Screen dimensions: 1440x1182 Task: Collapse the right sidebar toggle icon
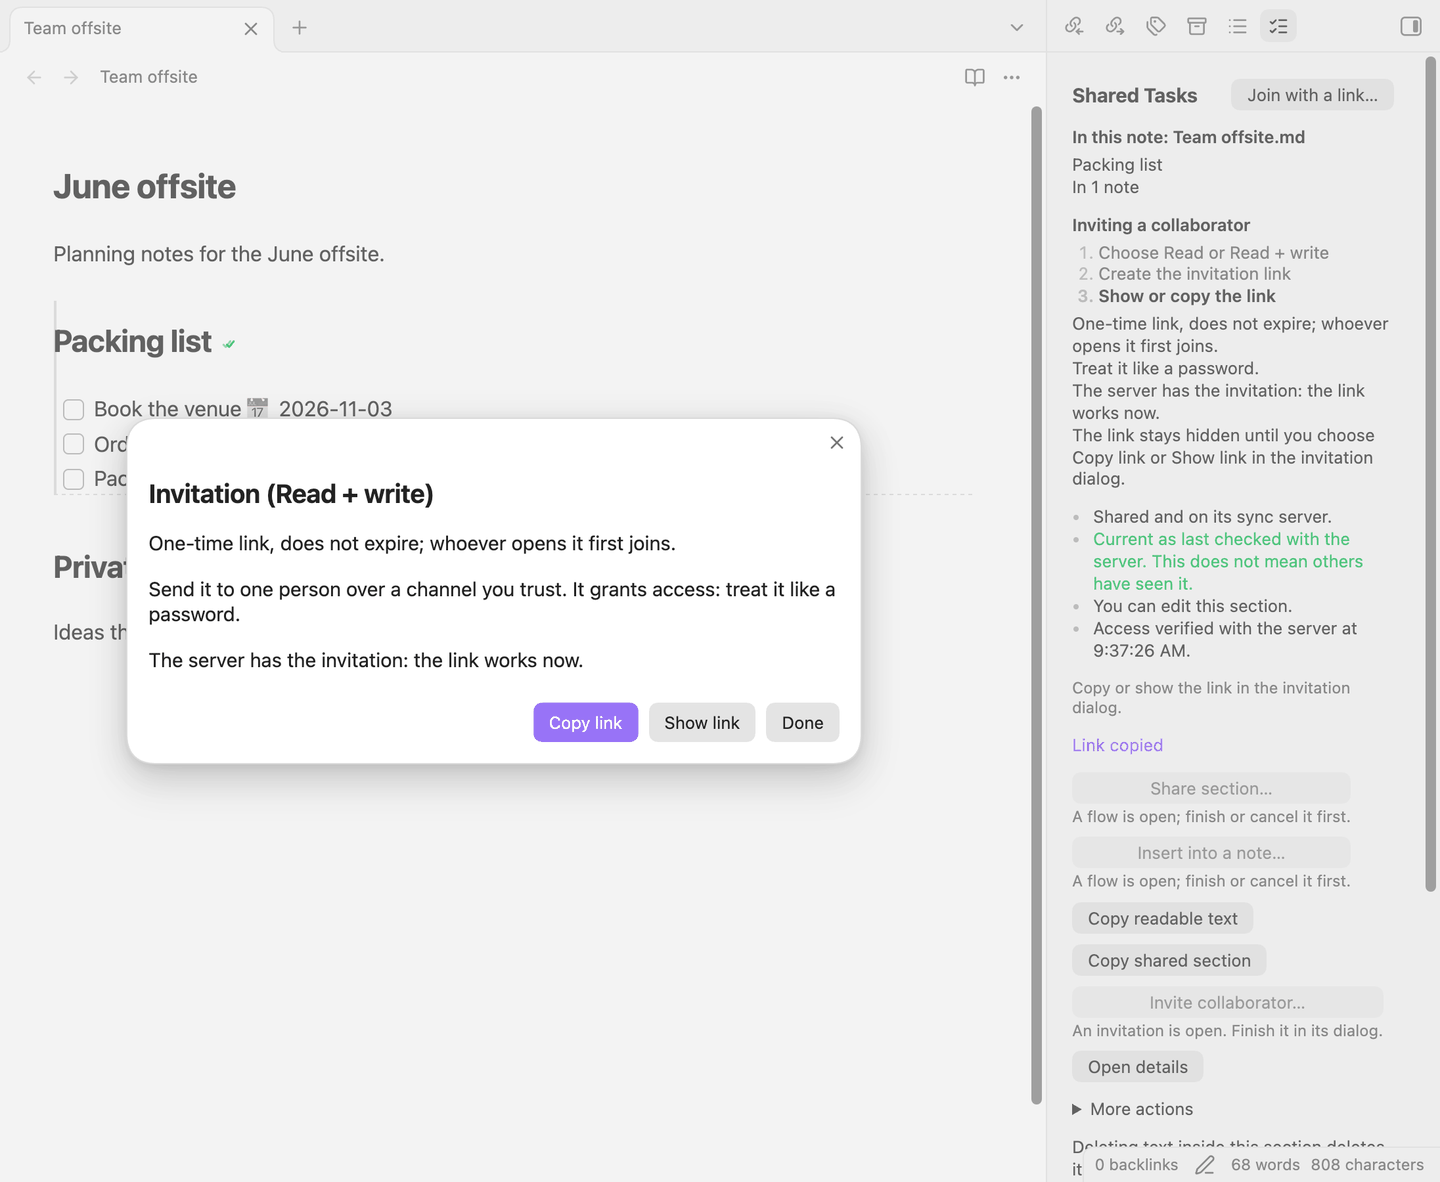(1411, 27)
